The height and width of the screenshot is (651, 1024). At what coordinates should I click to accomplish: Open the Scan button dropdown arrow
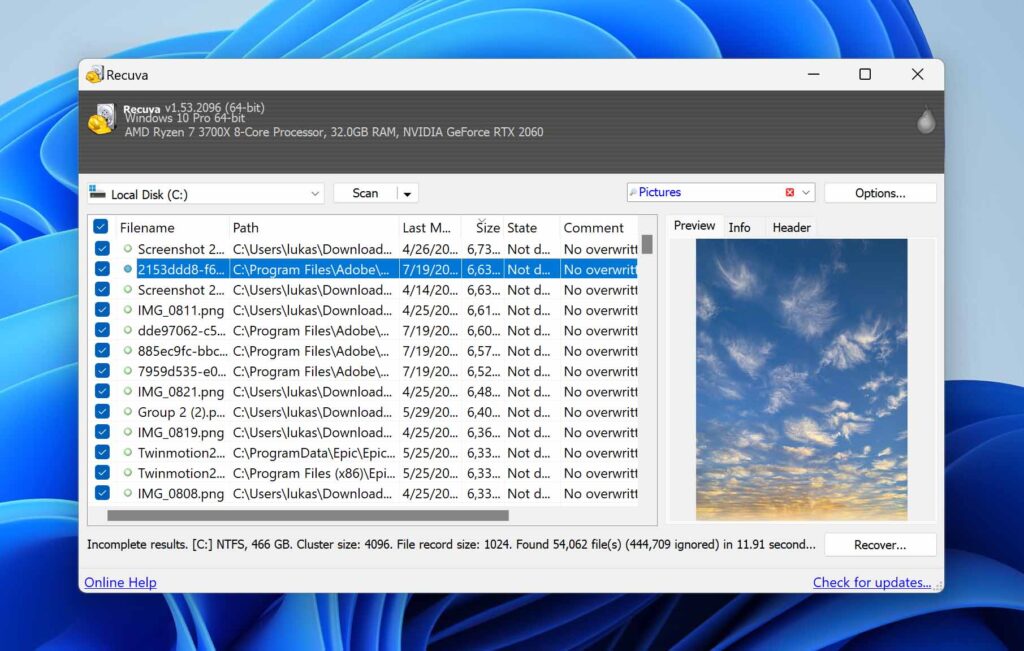[405, 192]
